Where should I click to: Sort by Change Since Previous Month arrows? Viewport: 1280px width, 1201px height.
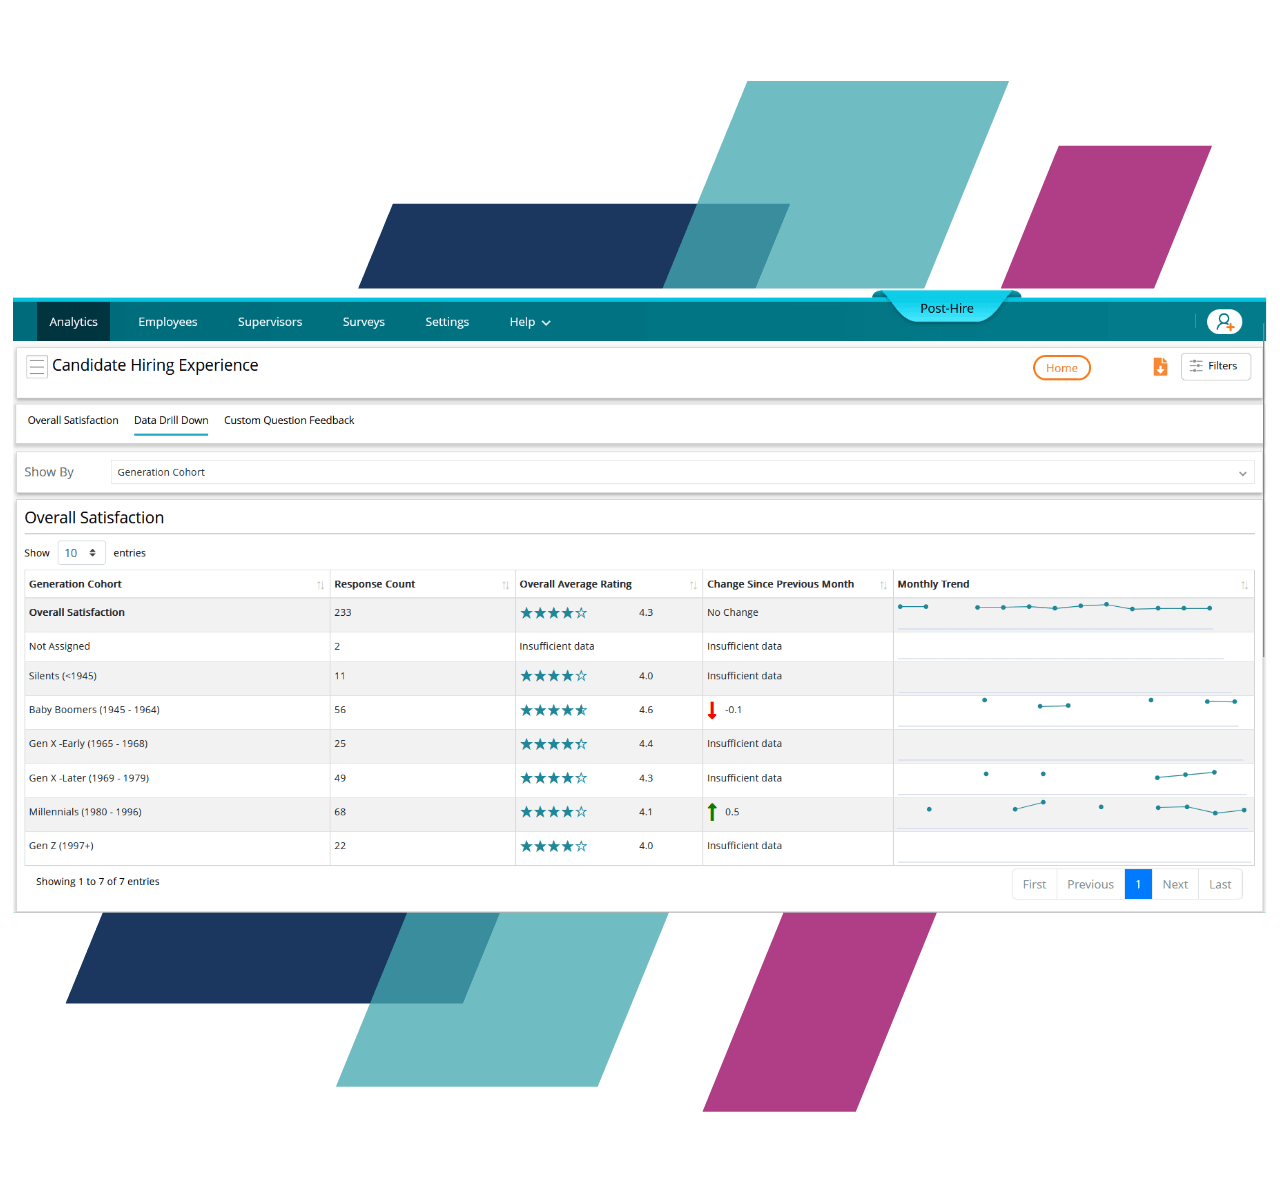click(x=883, y=585)
